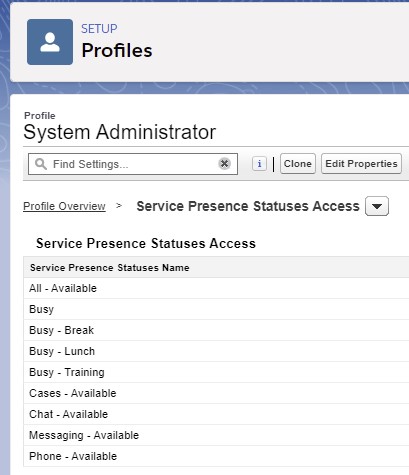Expand the Service Presence Statuses Access dropdown

[377, 206]
